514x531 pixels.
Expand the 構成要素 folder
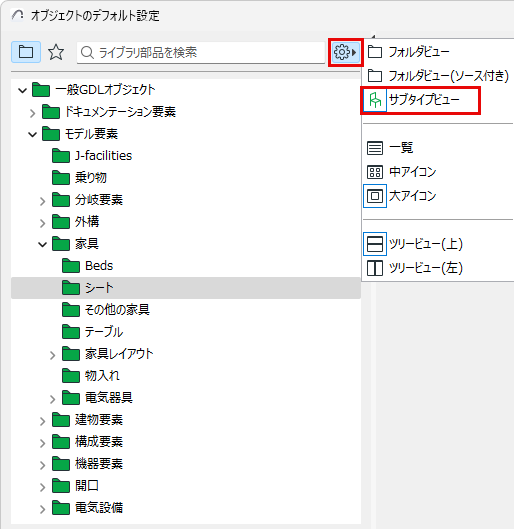[42, 443]
